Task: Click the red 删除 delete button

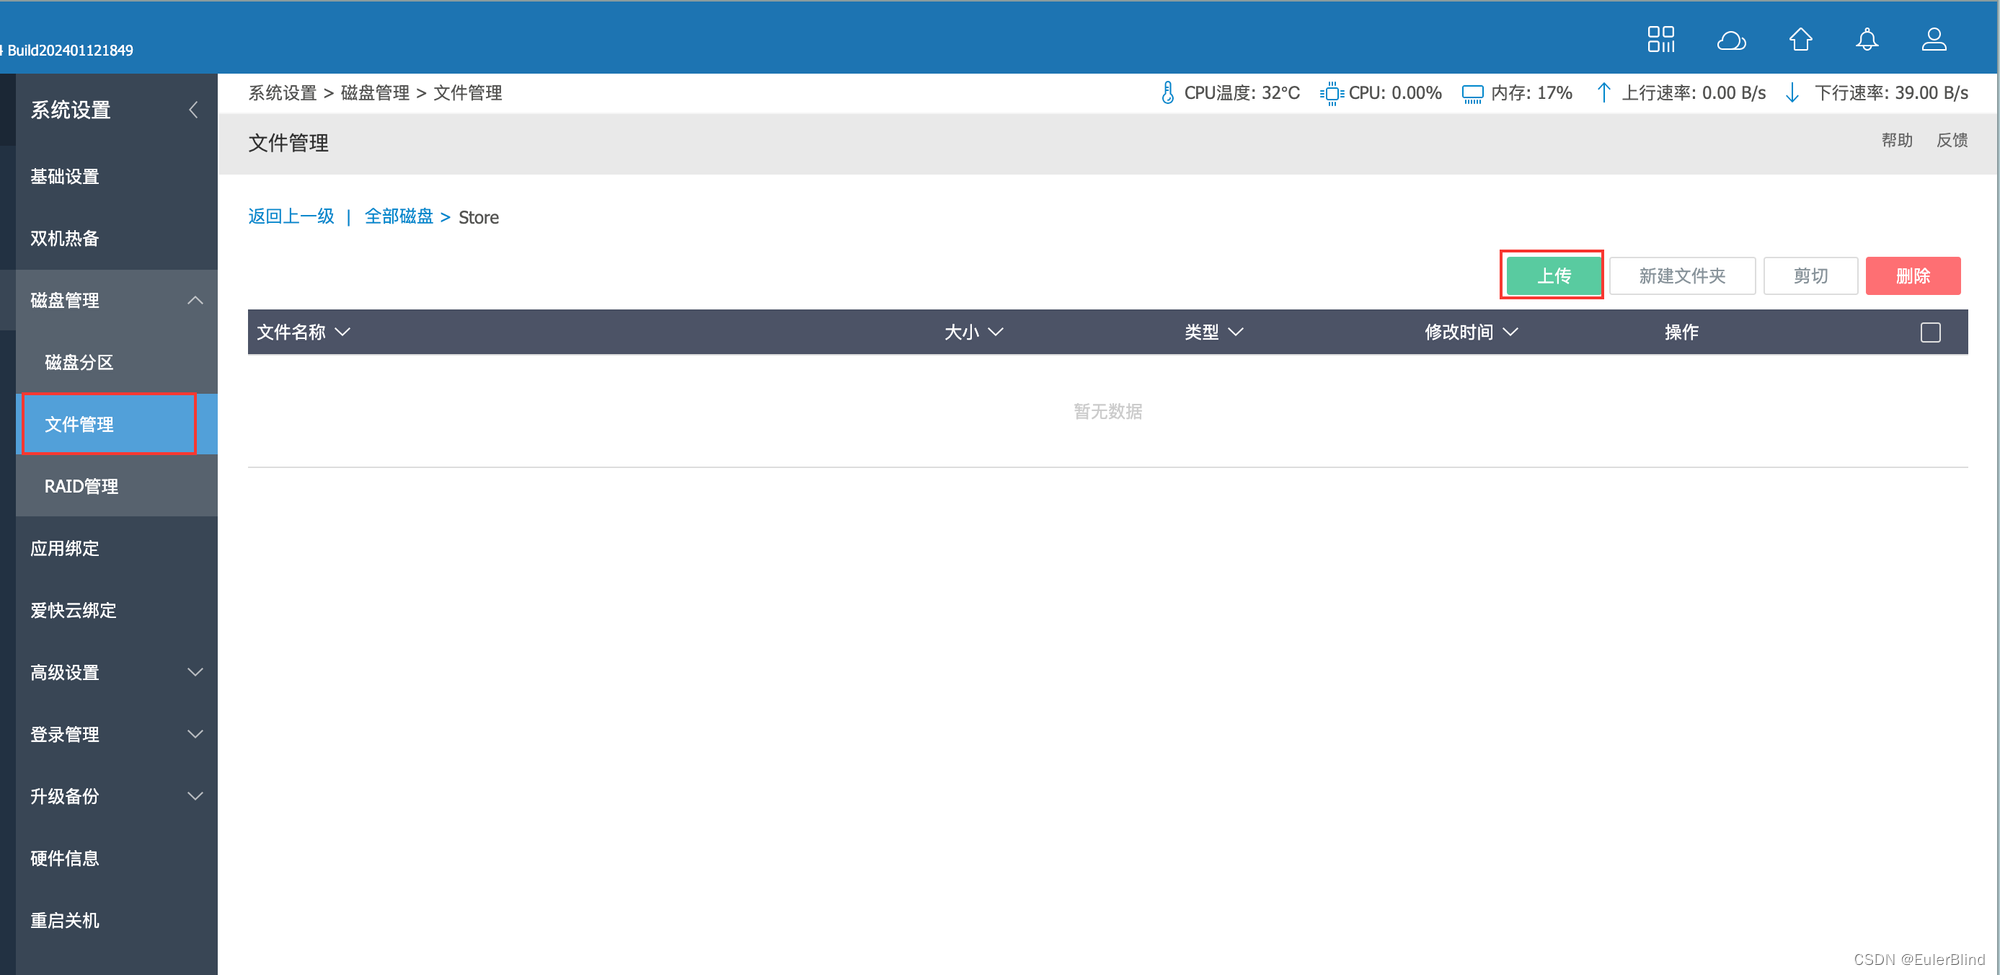Action: [x=1913, y=276]
